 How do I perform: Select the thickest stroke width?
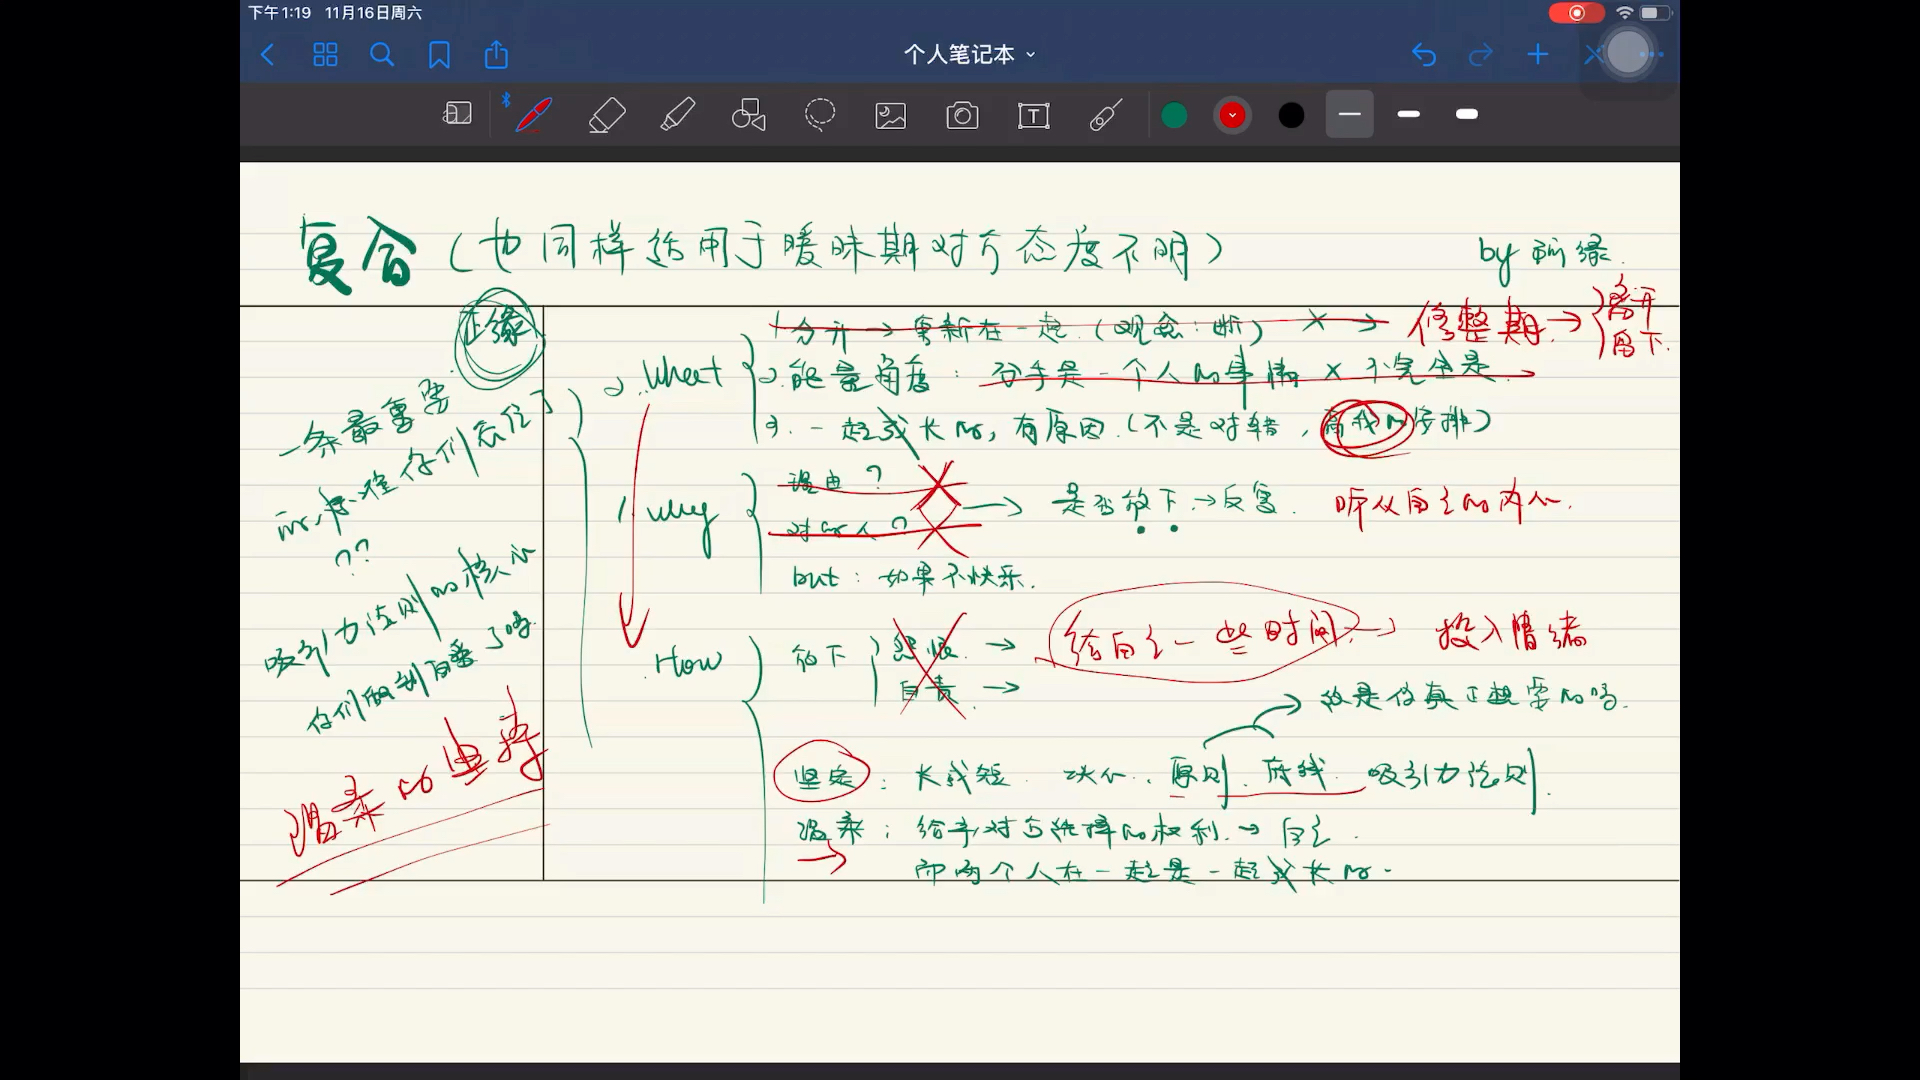click(1467, 114)
